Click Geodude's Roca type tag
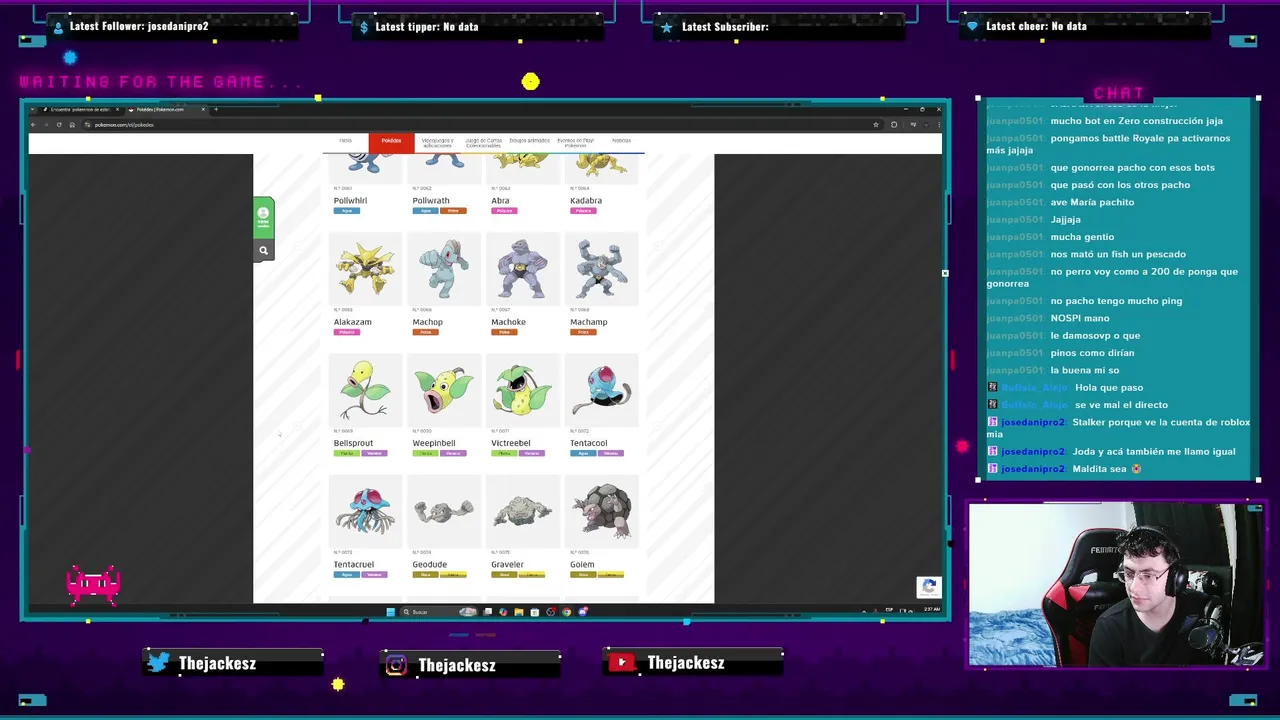1280x720 pixels. pos(425,575)
